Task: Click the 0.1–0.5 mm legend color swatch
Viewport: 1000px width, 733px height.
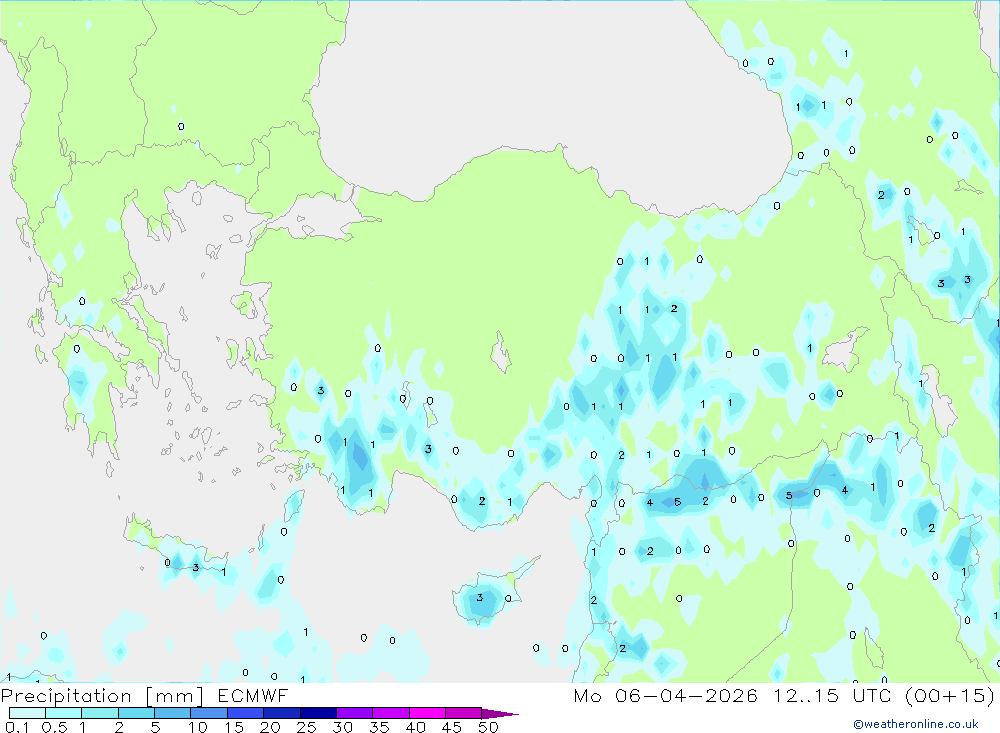Action: [27, 713]
